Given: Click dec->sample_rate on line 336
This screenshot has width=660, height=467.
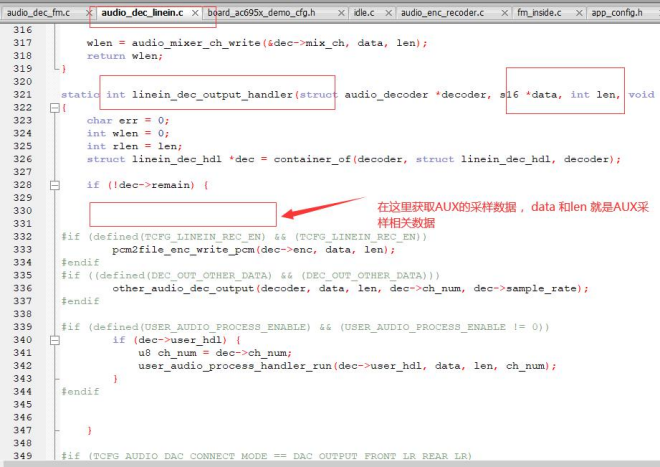Looking at the screenshot, I should pyautogui.click(x=526, y=289).
